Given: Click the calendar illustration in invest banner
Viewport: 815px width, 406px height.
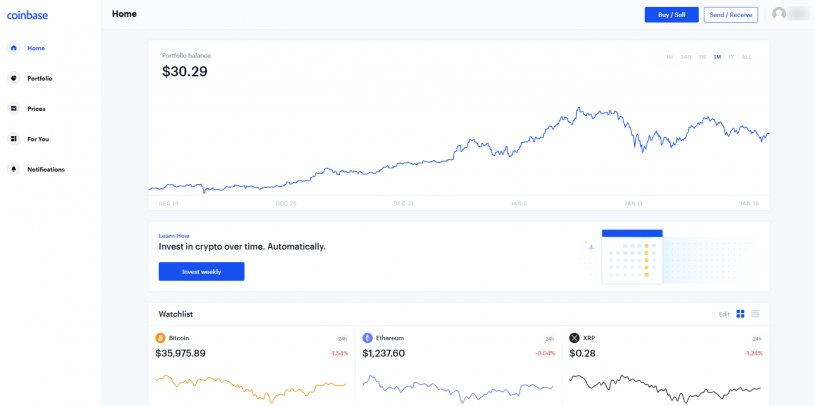Looking at the screenshot, I should tap(632, 257).
